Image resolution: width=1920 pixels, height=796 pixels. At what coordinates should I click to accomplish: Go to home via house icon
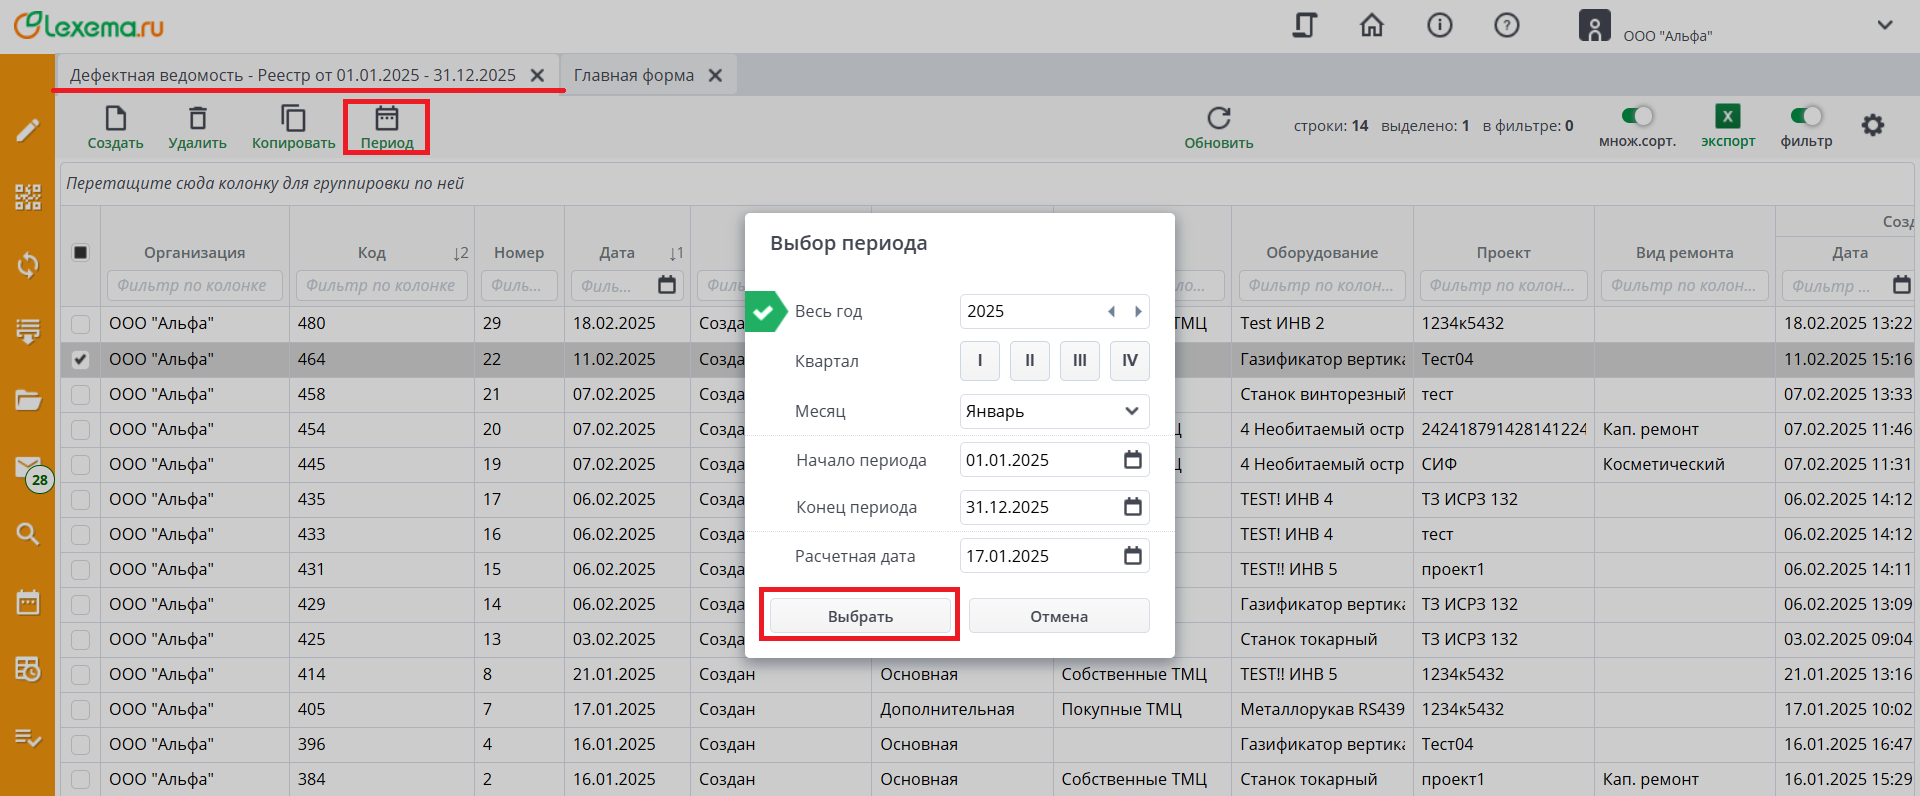[x=1372, y=25]
